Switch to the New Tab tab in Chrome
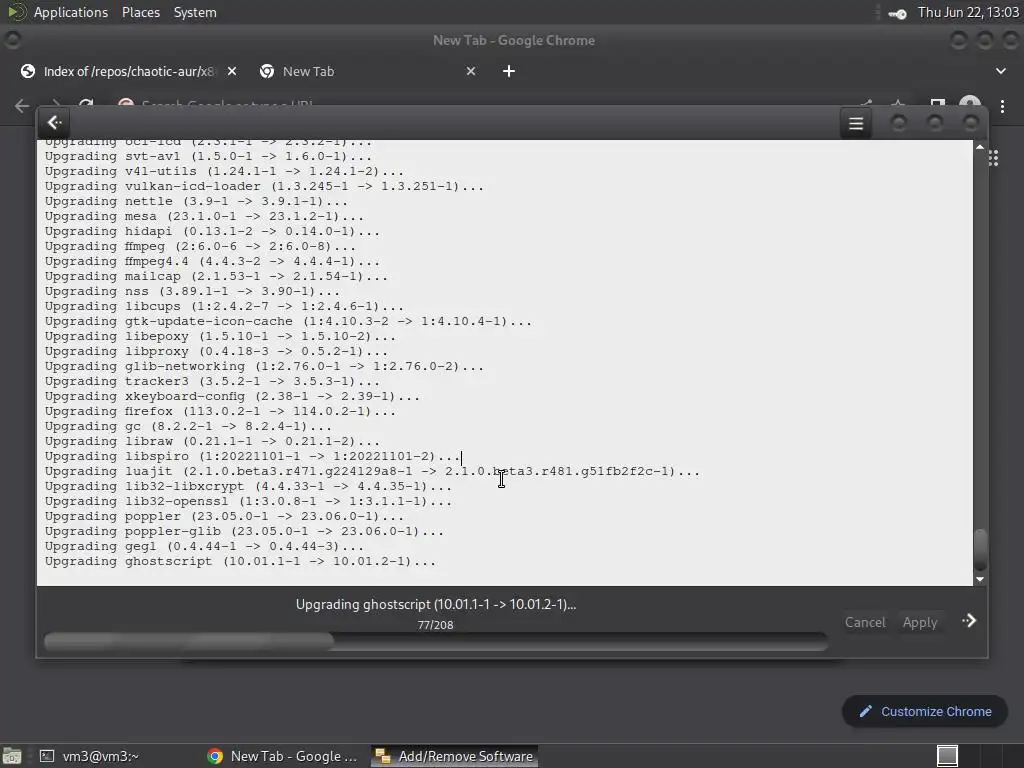Viewport: 1024px width, 768px height. (x=369, y=71)
